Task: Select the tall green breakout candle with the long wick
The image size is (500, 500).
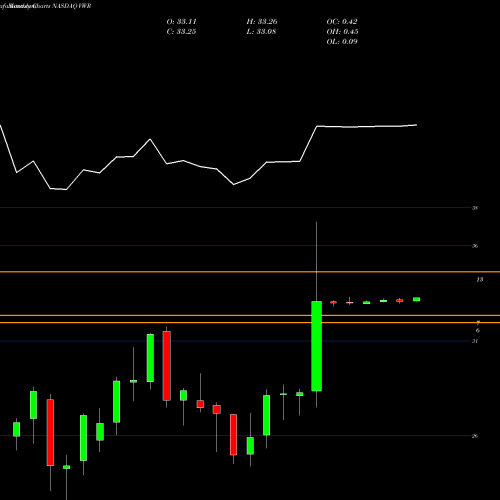Action: pos(316,346)
